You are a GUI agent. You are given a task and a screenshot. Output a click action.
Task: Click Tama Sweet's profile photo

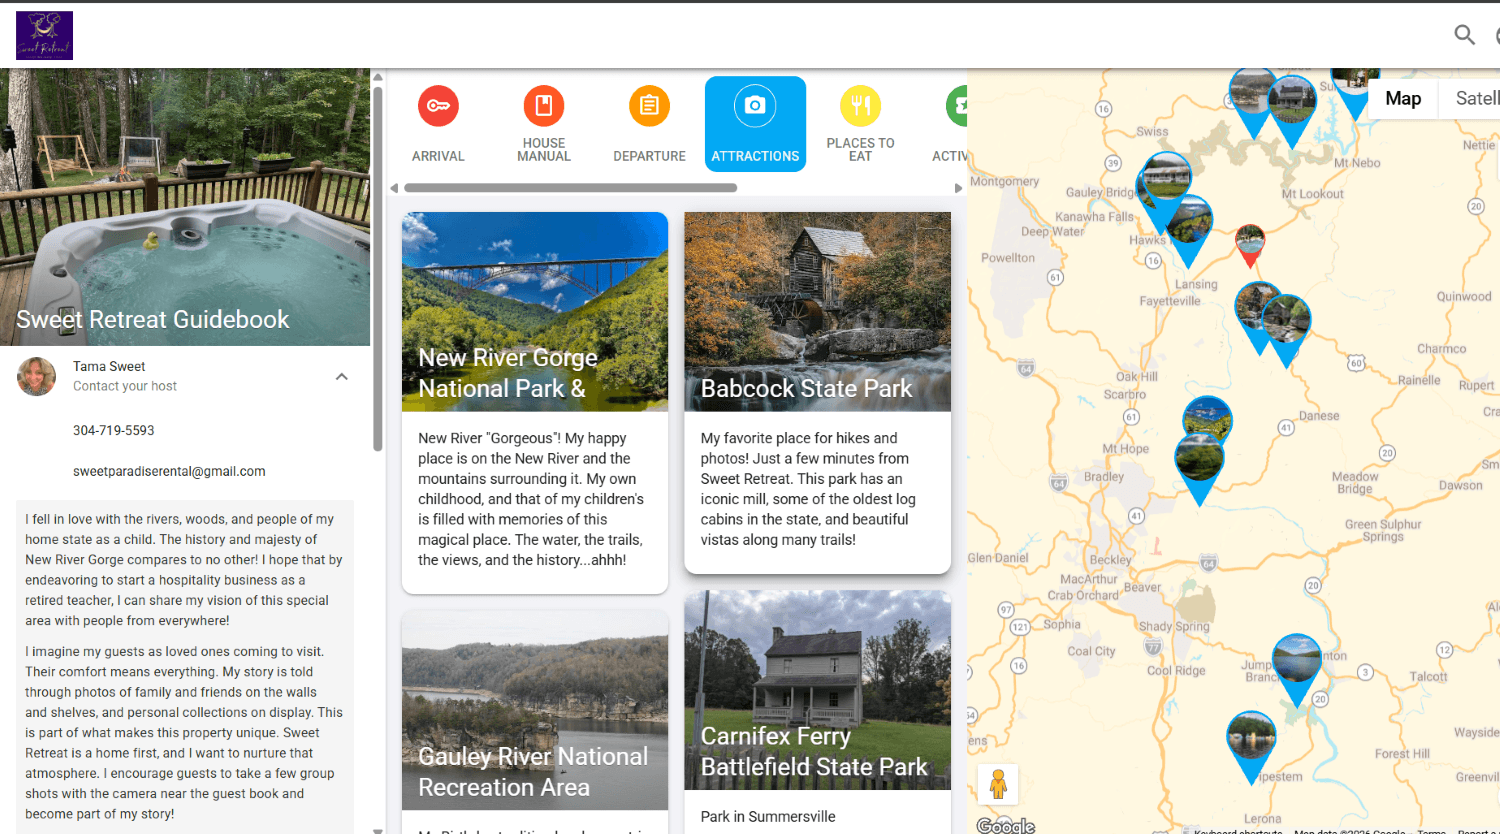[37, 377]
